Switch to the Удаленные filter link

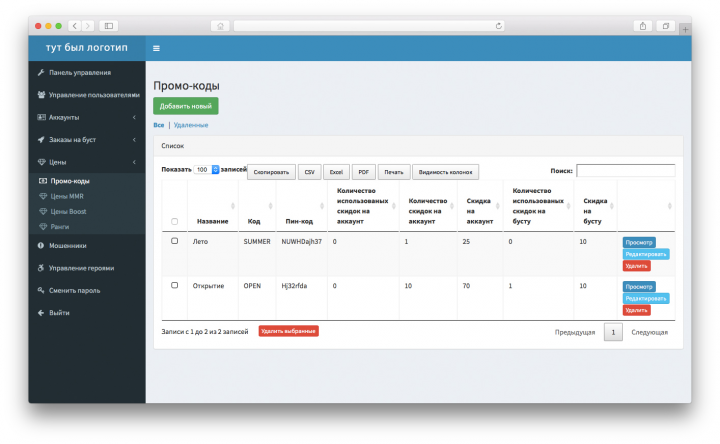pyautogui.click(x=191, y=125)
